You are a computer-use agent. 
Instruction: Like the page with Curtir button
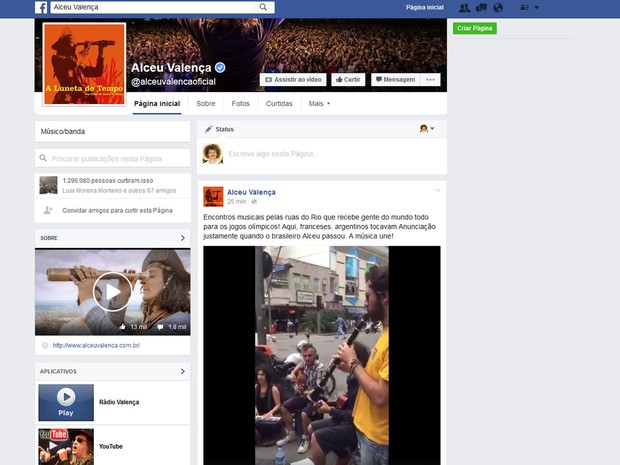point(348,79)
